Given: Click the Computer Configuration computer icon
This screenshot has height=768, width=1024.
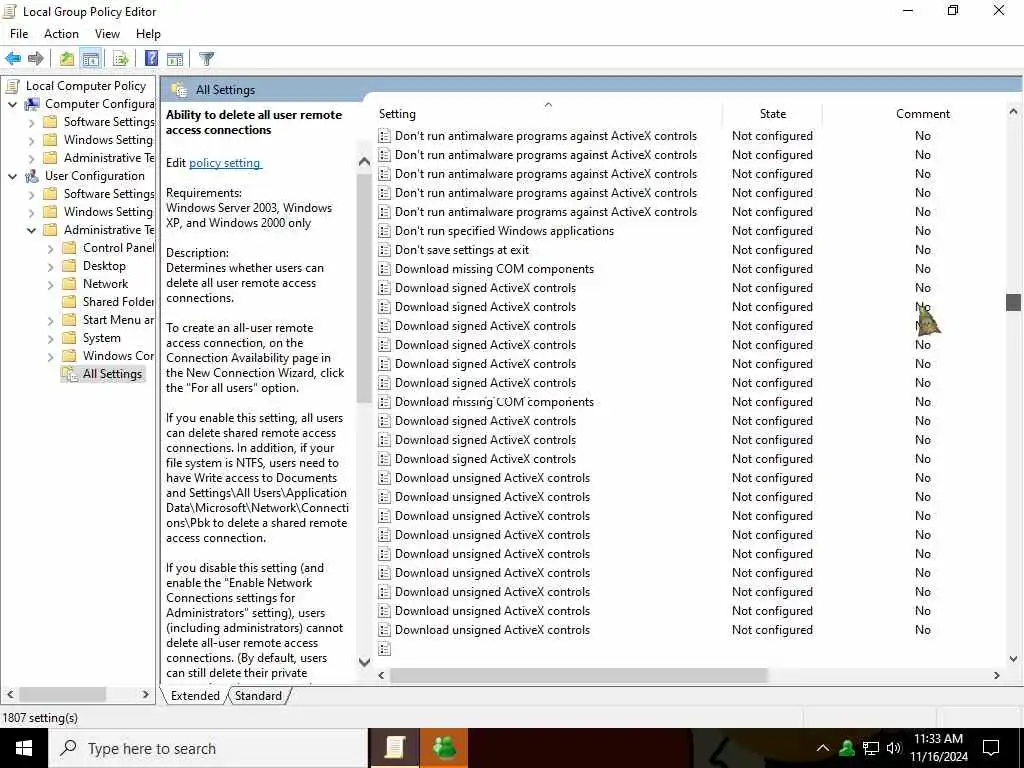Looking at the screenshot, I should [x=32, y=104].
